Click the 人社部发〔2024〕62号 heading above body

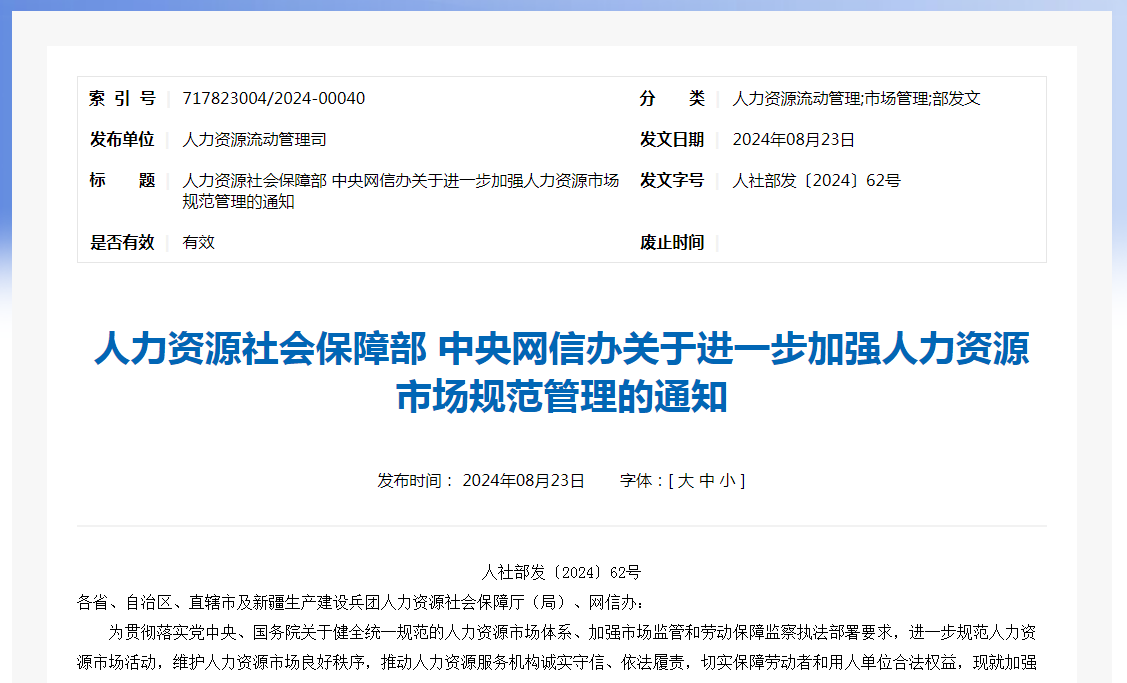563,571
